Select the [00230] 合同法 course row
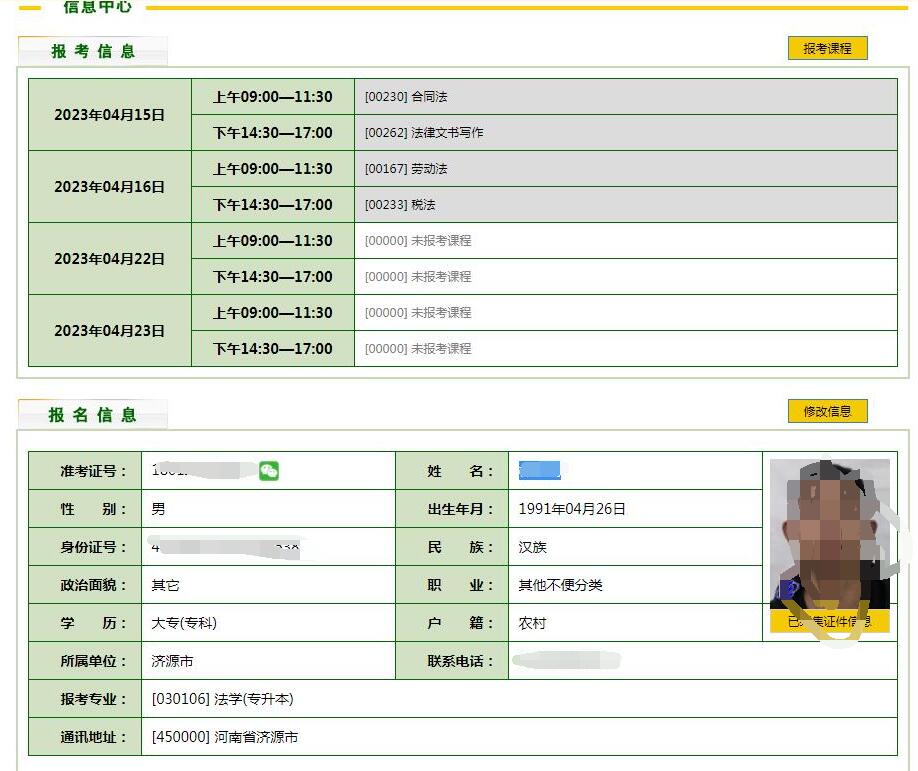Screen dimensions: 918x771 pos(406,97)
